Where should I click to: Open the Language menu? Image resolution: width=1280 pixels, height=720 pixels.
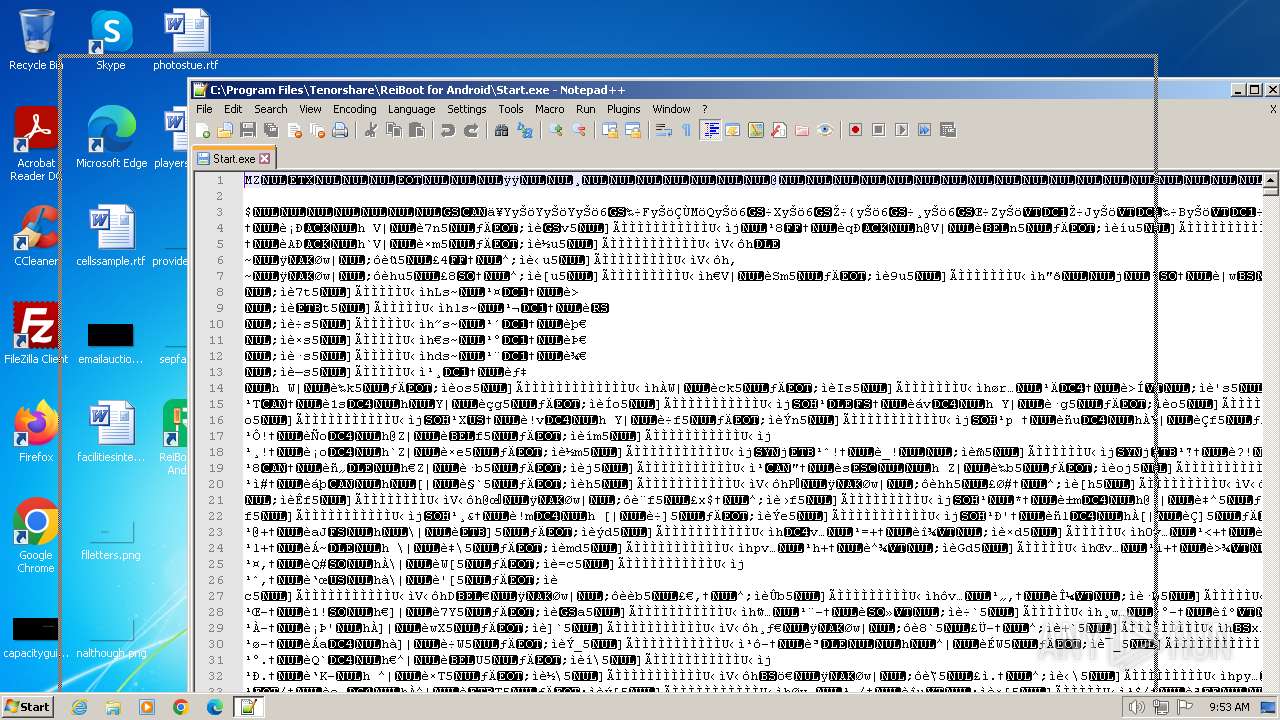point(411,109)
